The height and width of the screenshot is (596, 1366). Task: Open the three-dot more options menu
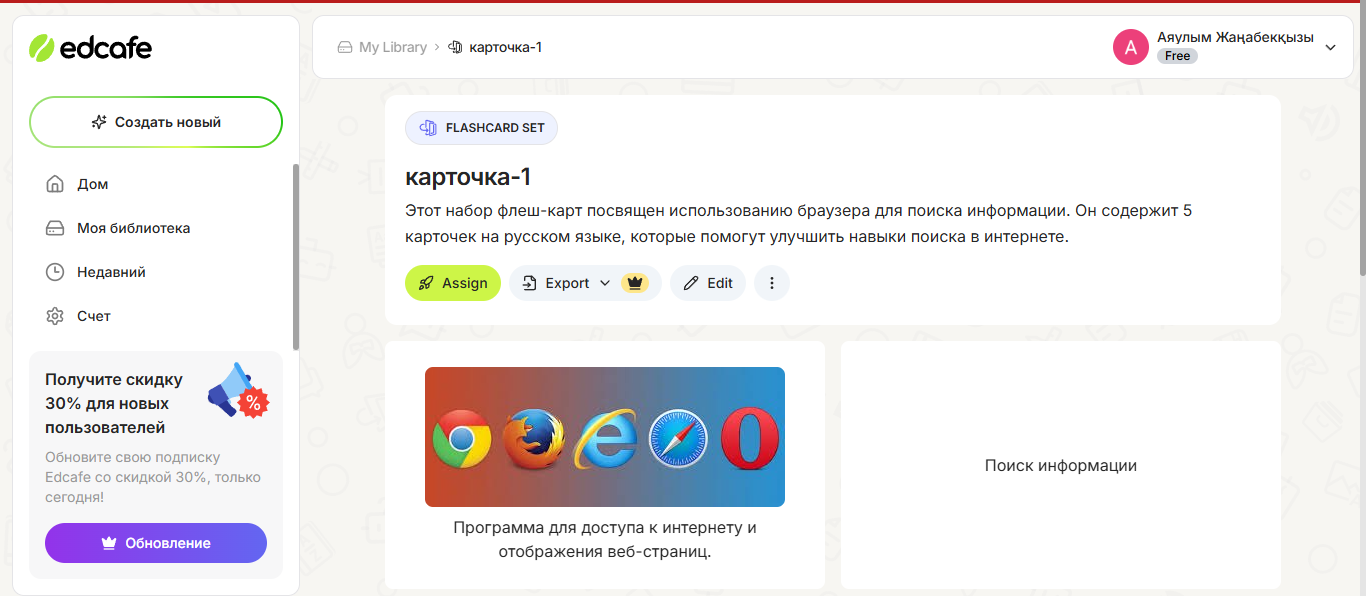(x=772, y=283)
